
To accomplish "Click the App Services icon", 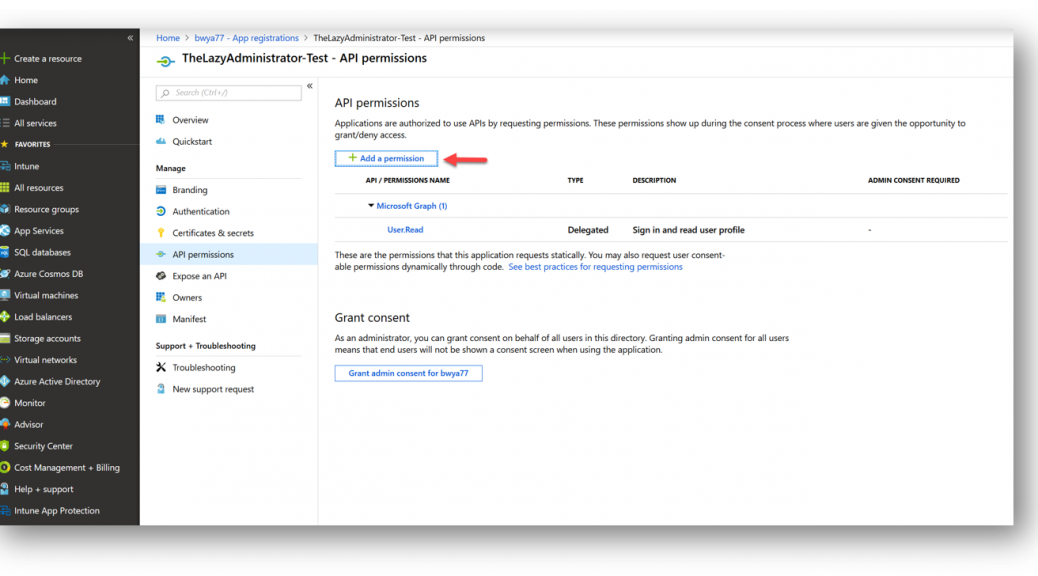I will click(5, 230).
